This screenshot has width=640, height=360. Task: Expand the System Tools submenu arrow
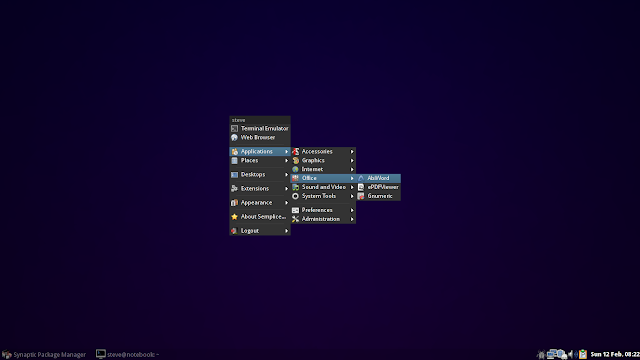tap(352, 196)
